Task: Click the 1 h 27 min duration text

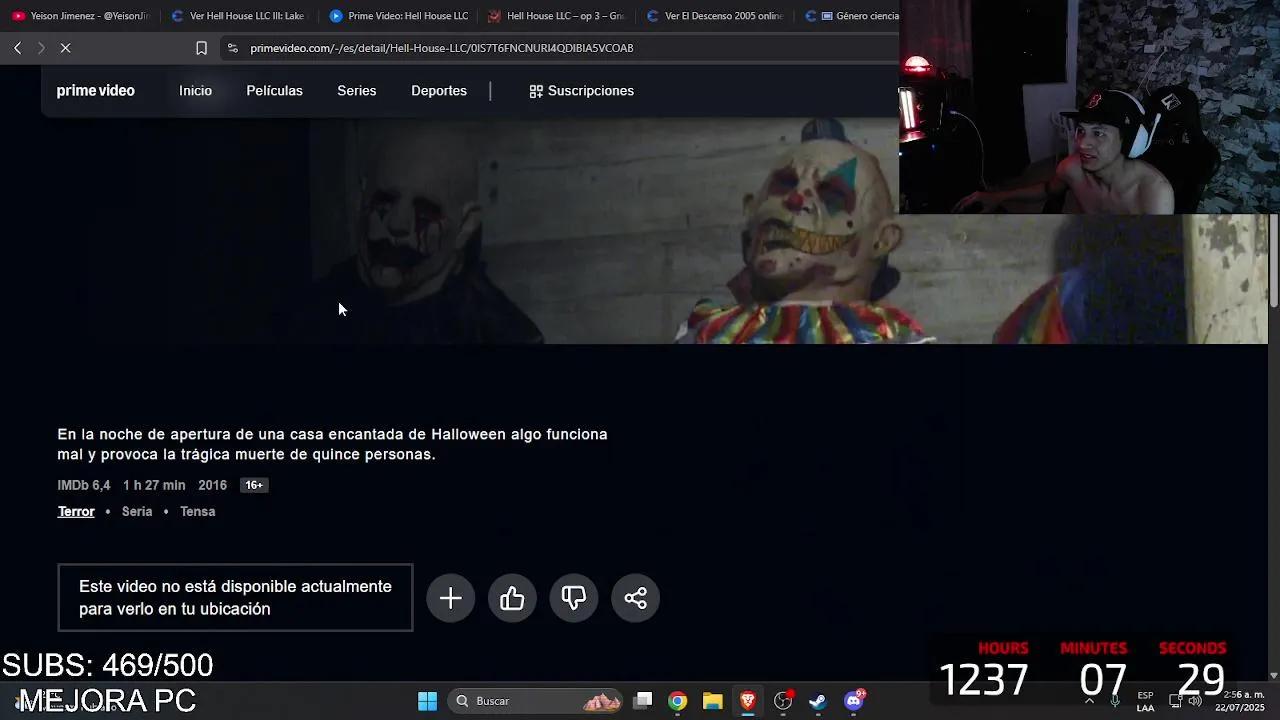Action: pyautogui.click(x=154, y=485)
